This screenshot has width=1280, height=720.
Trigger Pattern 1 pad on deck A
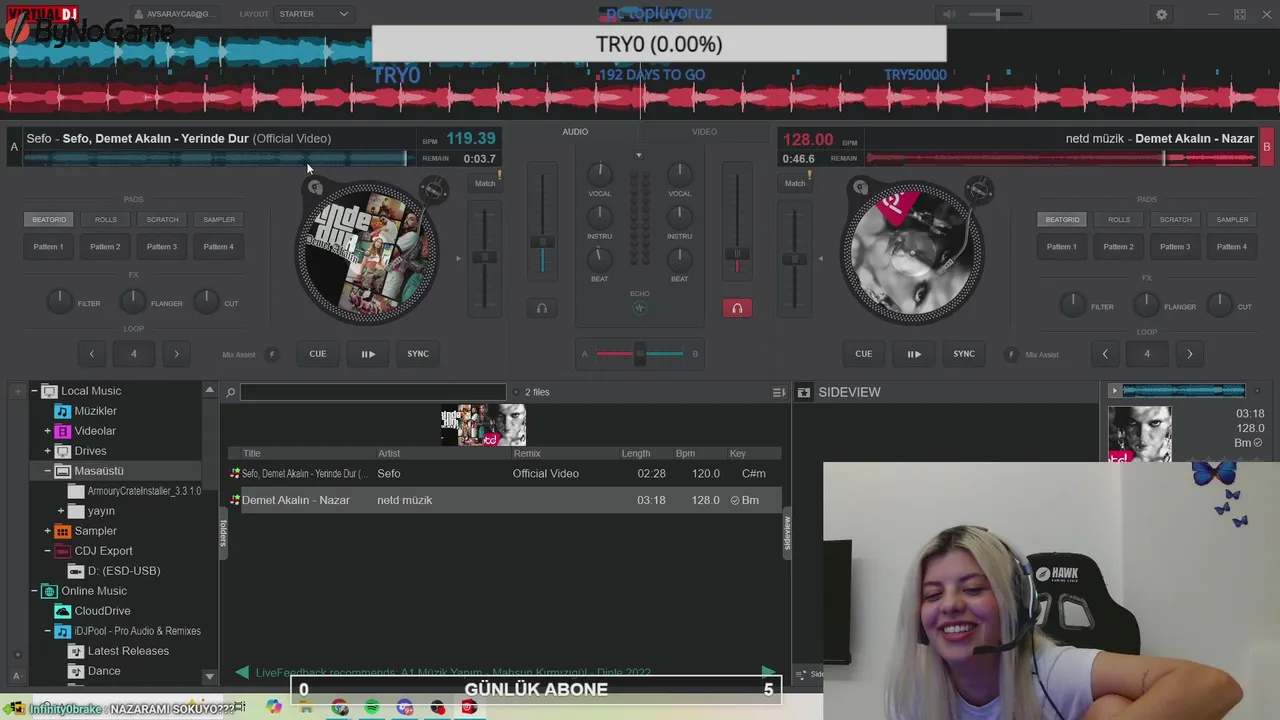(48, 246)
